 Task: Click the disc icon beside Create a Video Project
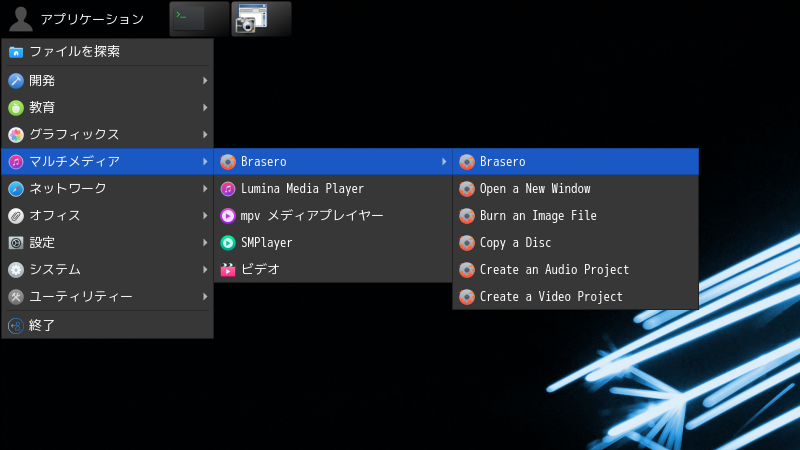coord(467,296)
